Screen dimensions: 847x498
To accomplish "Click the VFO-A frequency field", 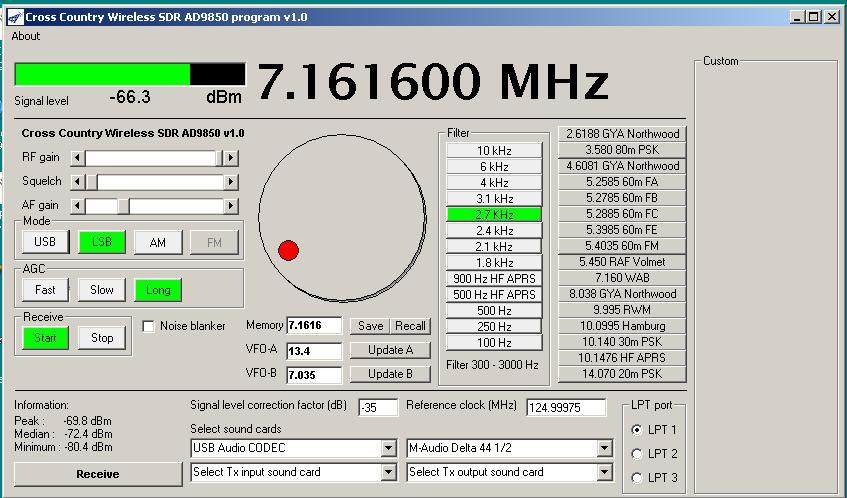I will pyautogui.click(x=313, y=351).
